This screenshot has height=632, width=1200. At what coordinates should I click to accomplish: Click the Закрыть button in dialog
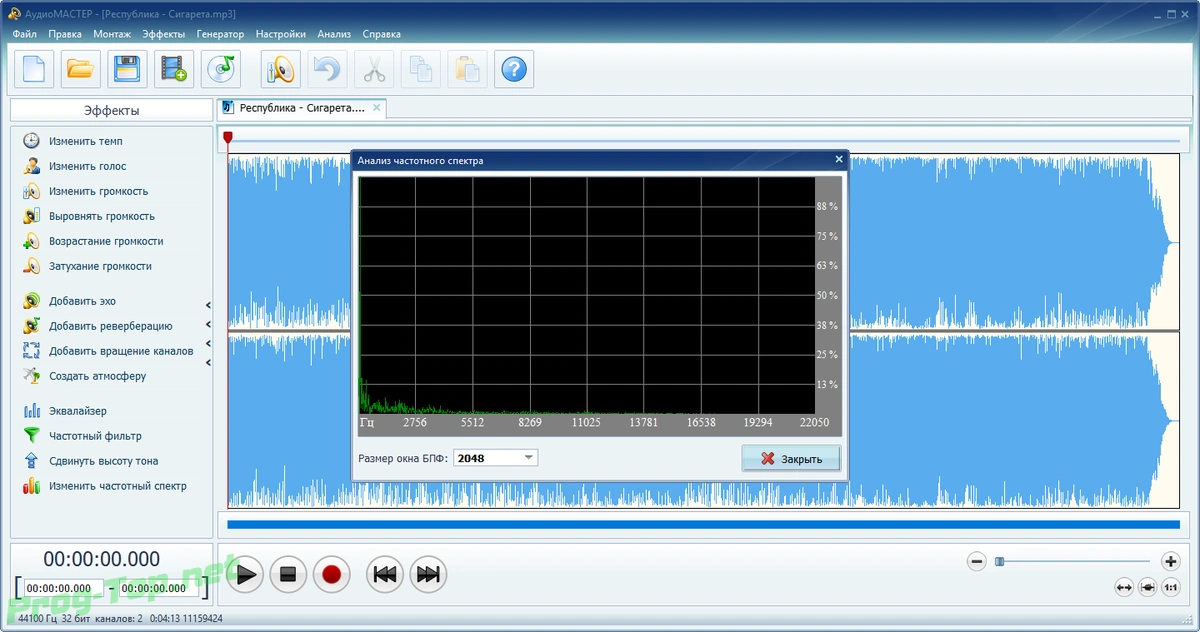point(791,458)
